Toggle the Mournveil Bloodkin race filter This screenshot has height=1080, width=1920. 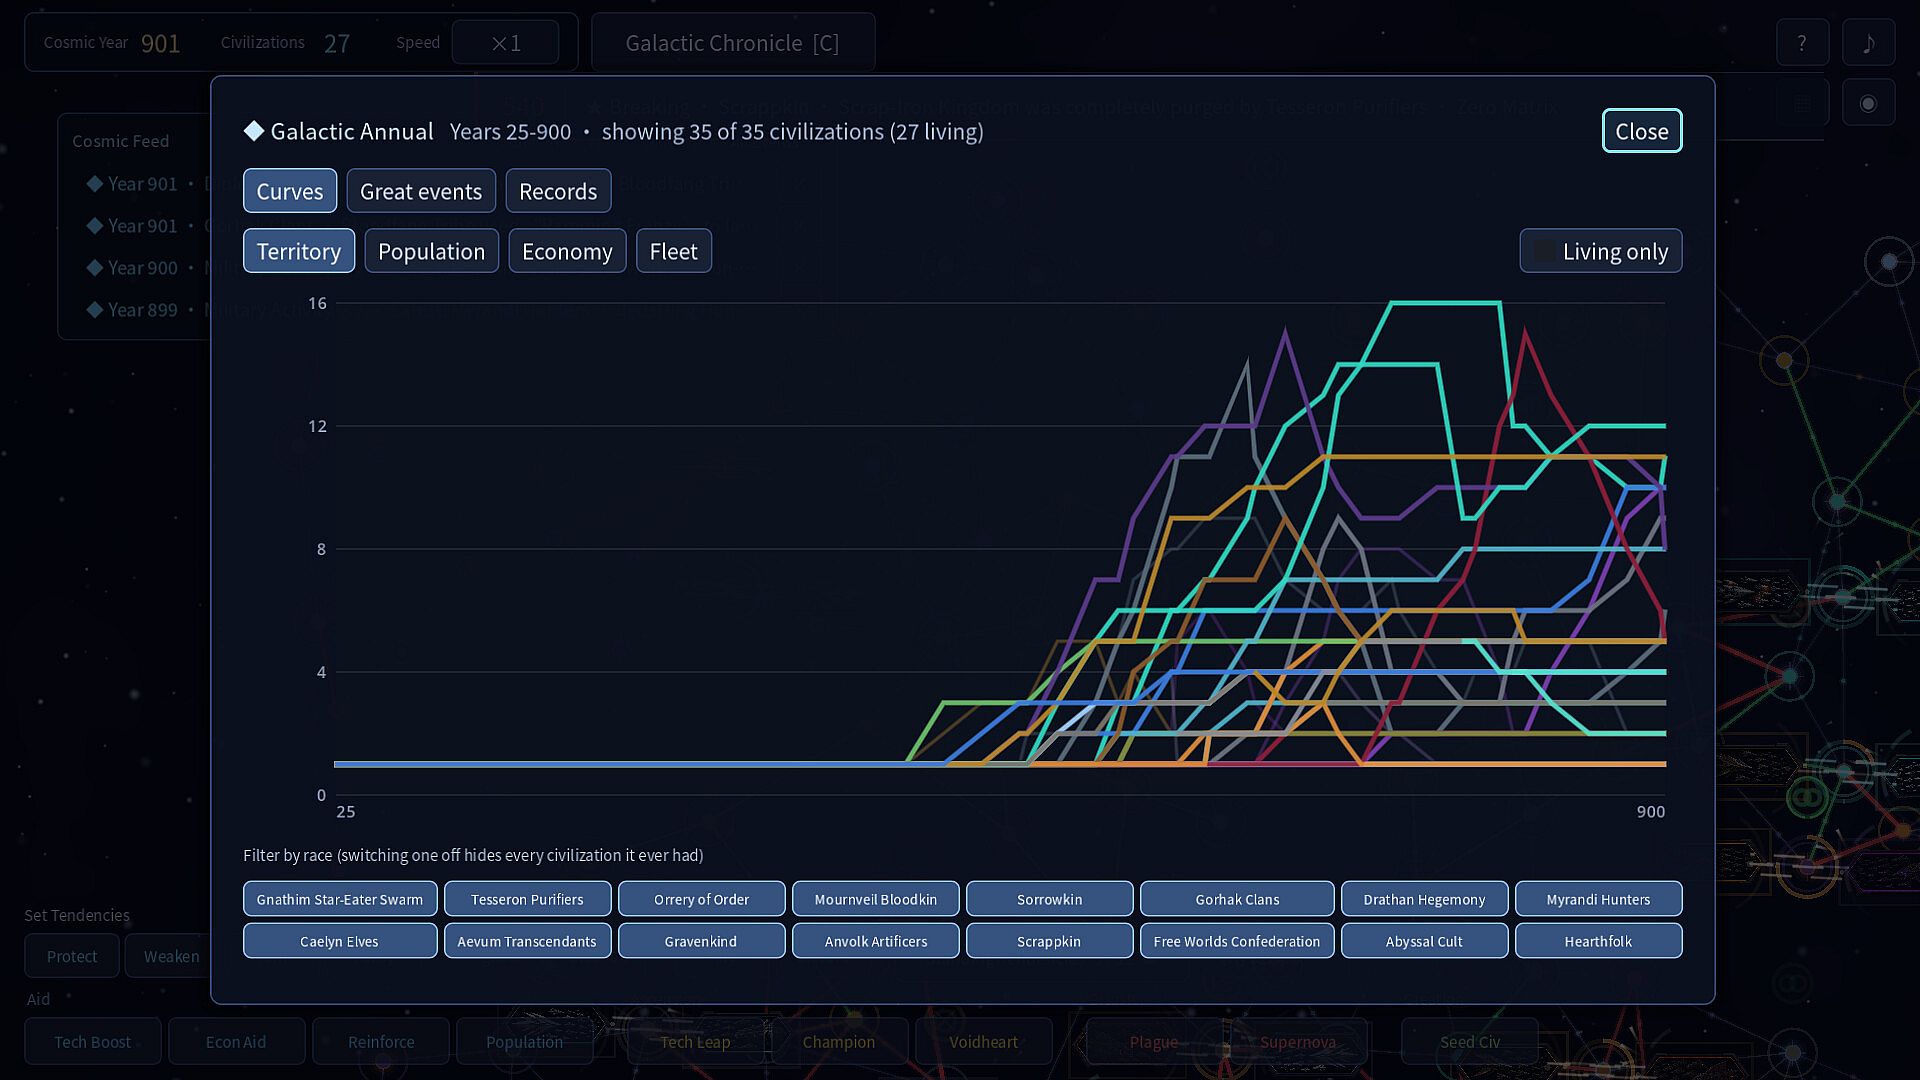876,899
